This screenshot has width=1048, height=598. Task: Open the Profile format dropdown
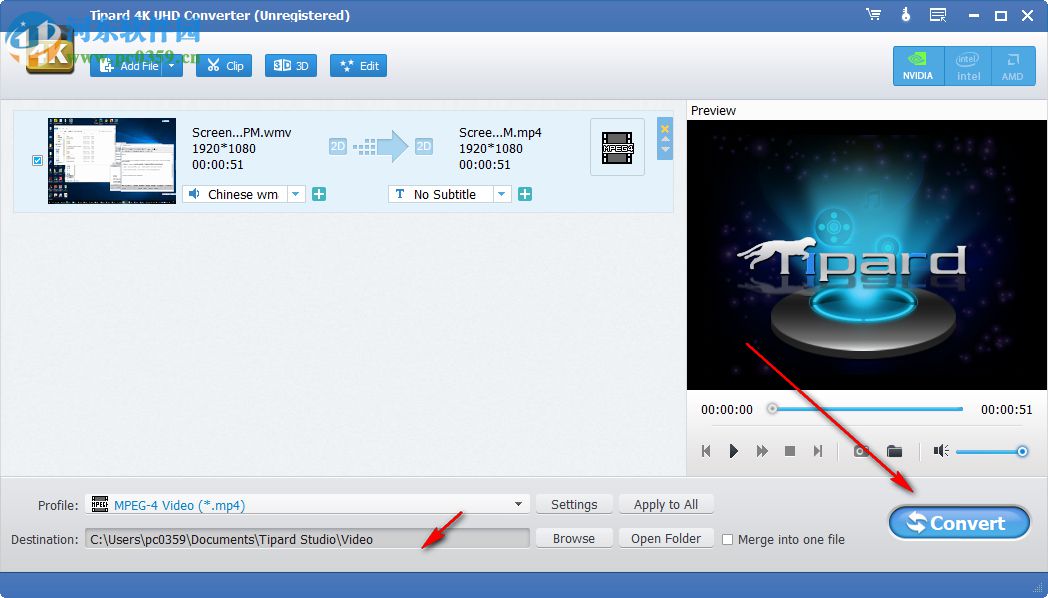(518, 505)
